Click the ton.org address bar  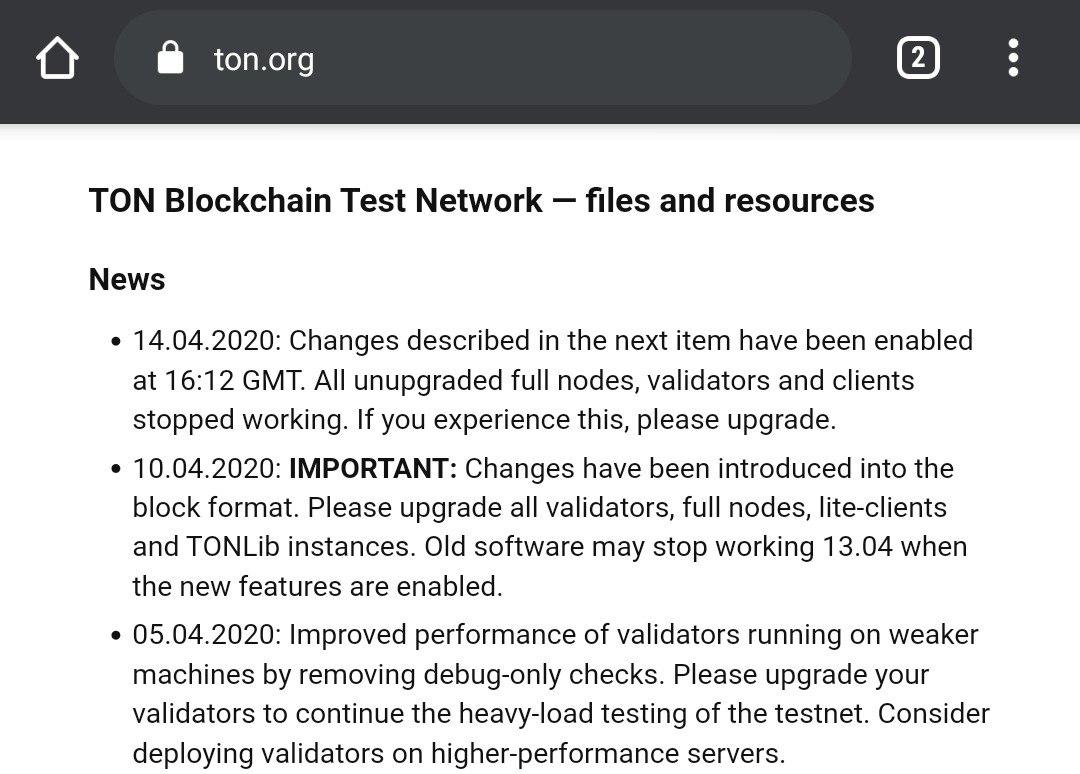click(482, 58)
